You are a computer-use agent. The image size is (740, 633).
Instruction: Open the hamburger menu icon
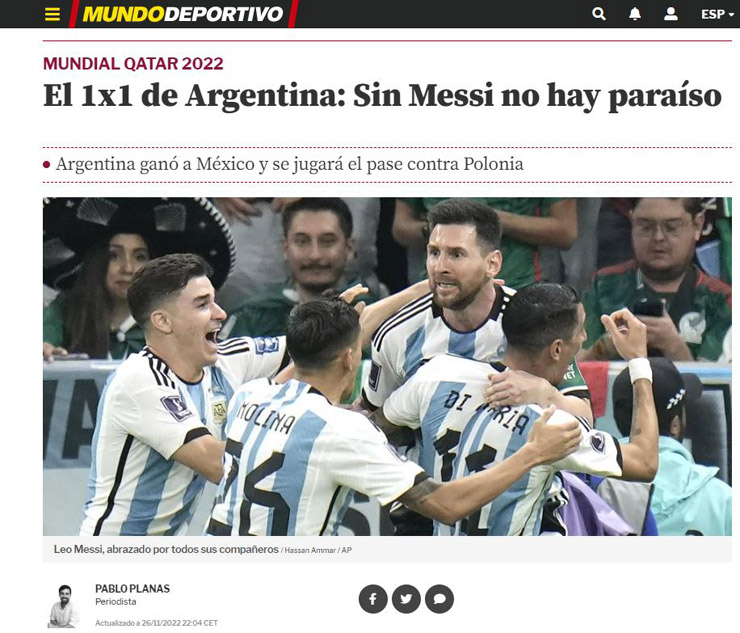pos(52,14)
